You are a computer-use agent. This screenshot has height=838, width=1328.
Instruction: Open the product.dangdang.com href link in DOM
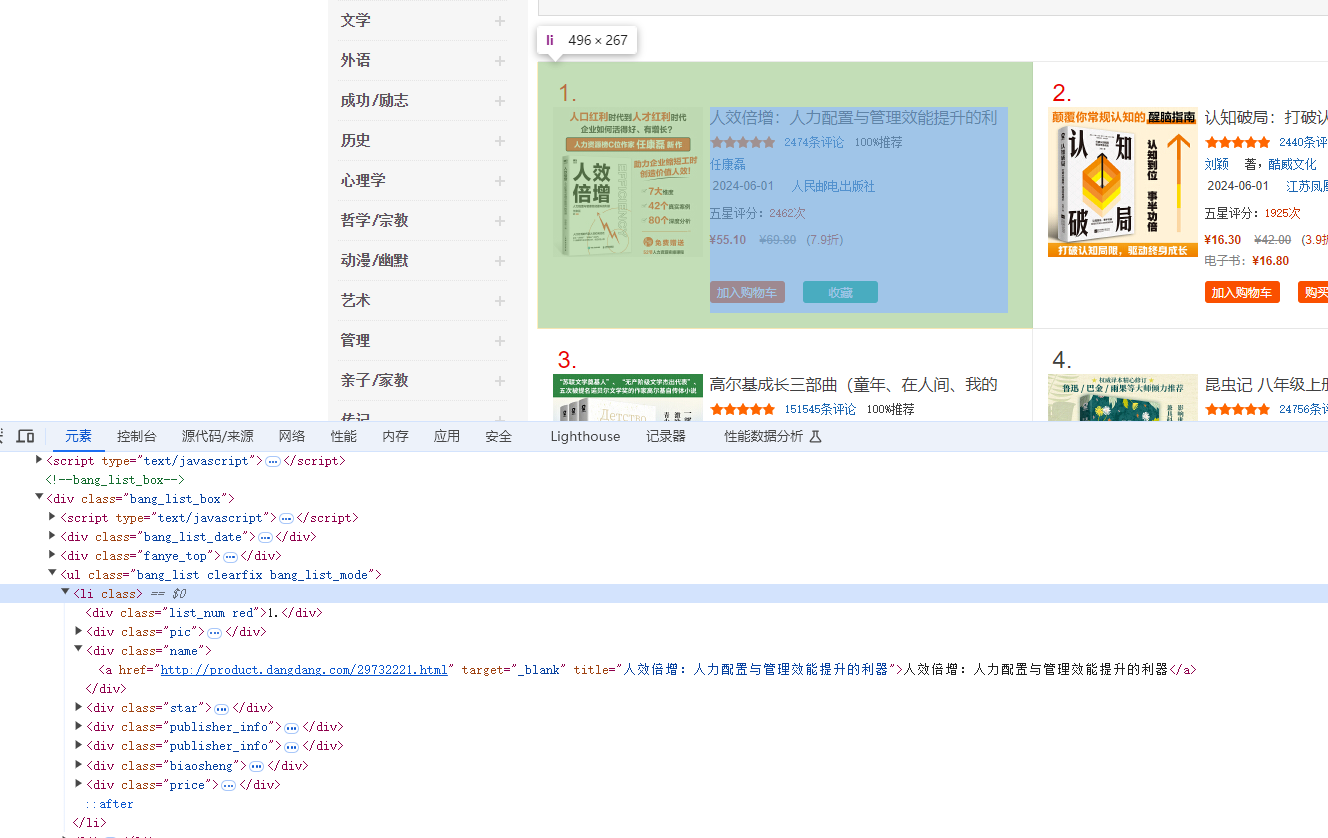tap(304, 670)
